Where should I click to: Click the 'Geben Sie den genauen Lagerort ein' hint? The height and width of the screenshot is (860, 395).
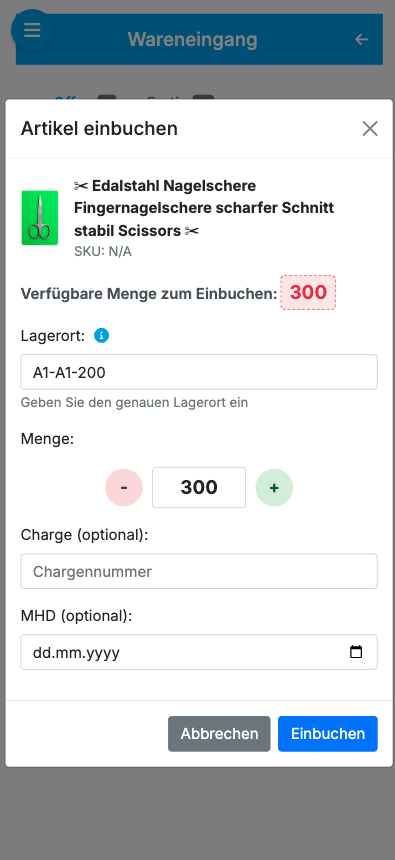[134, 403]
